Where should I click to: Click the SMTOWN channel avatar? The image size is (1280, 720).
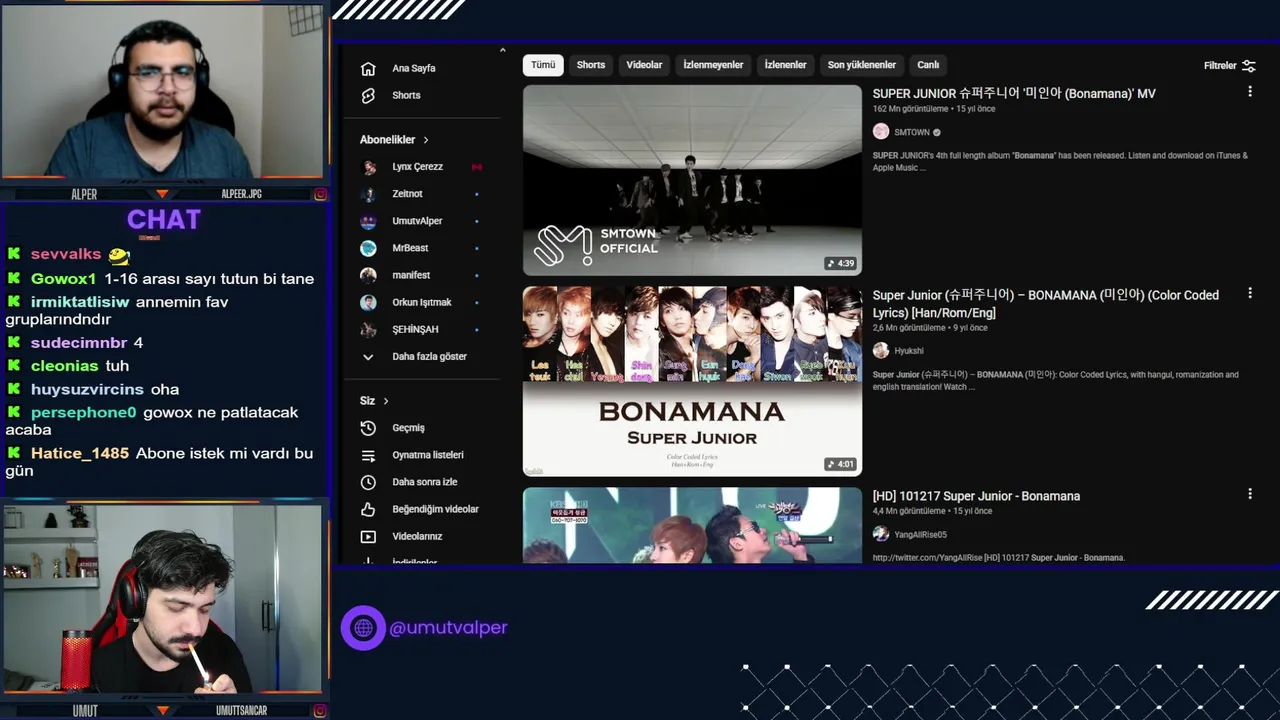[881, 132]
